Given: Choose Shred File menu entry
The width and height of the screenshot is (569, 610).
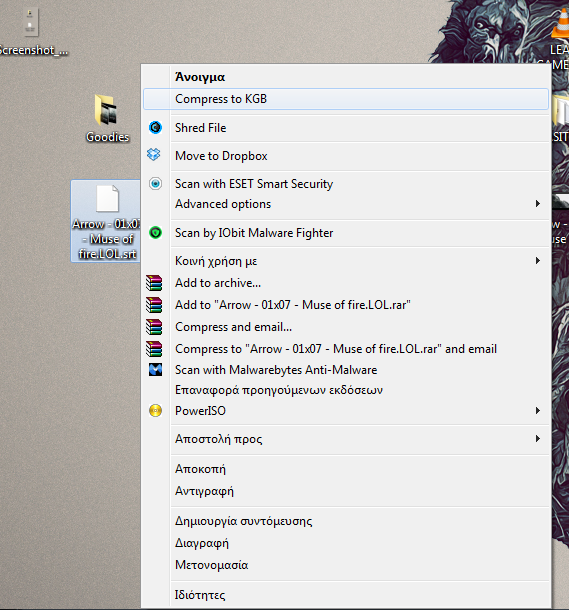Looking at the screenshot, I should 346,128.
